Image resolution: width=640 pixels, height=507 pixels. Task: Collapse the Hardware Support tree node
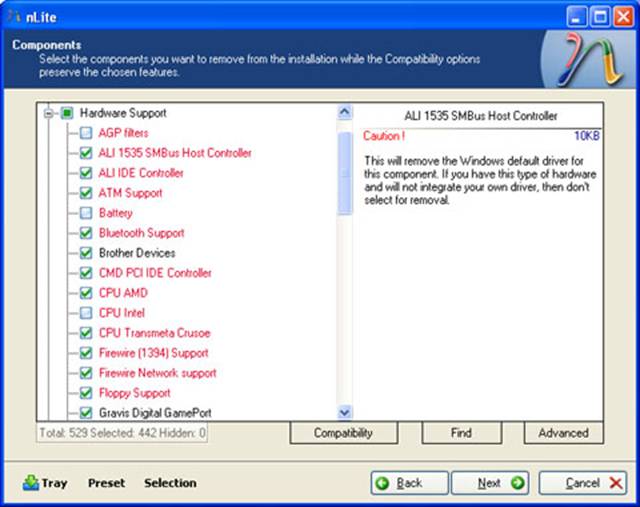(x=48, y=113)
